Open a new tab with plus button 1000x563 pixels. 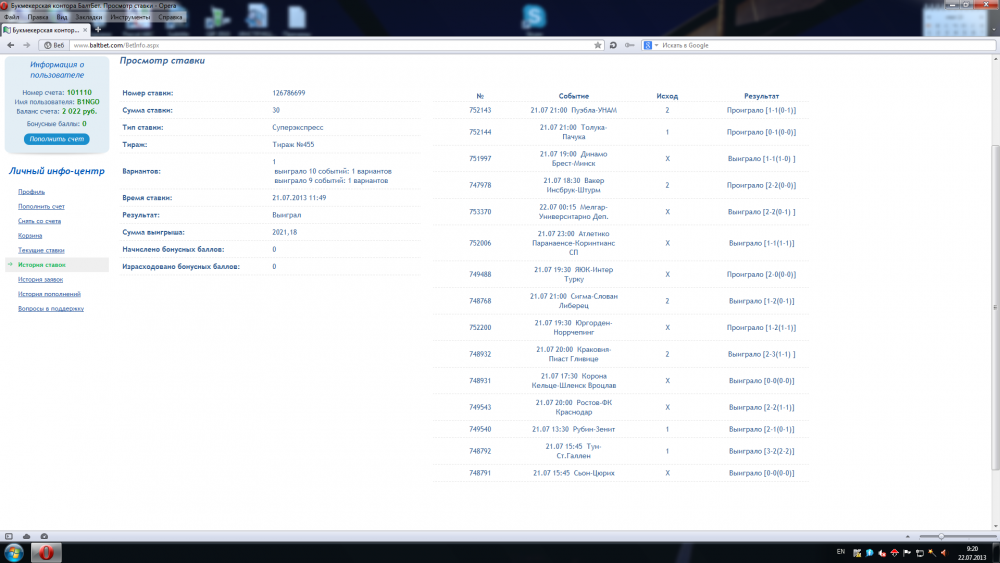click(98, 30)
